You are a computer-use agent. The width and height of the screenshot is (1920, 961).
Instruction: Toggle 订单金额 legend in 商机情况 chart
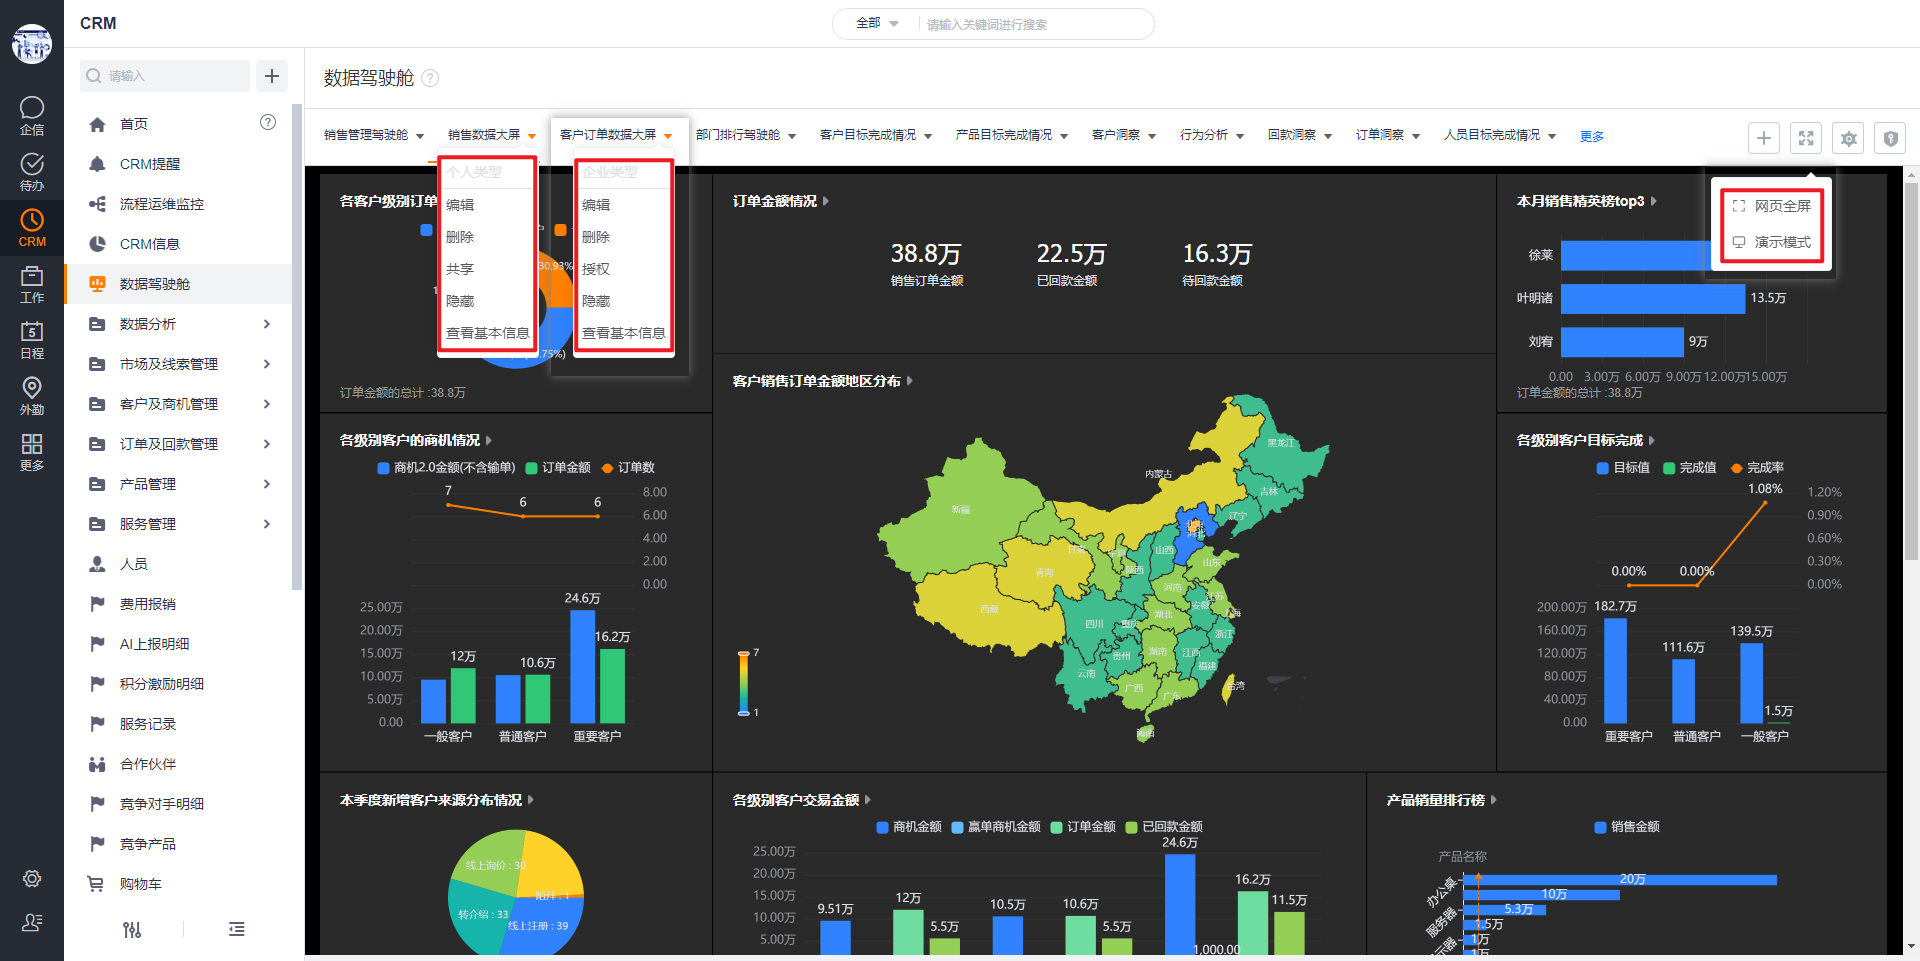(558, 468)
